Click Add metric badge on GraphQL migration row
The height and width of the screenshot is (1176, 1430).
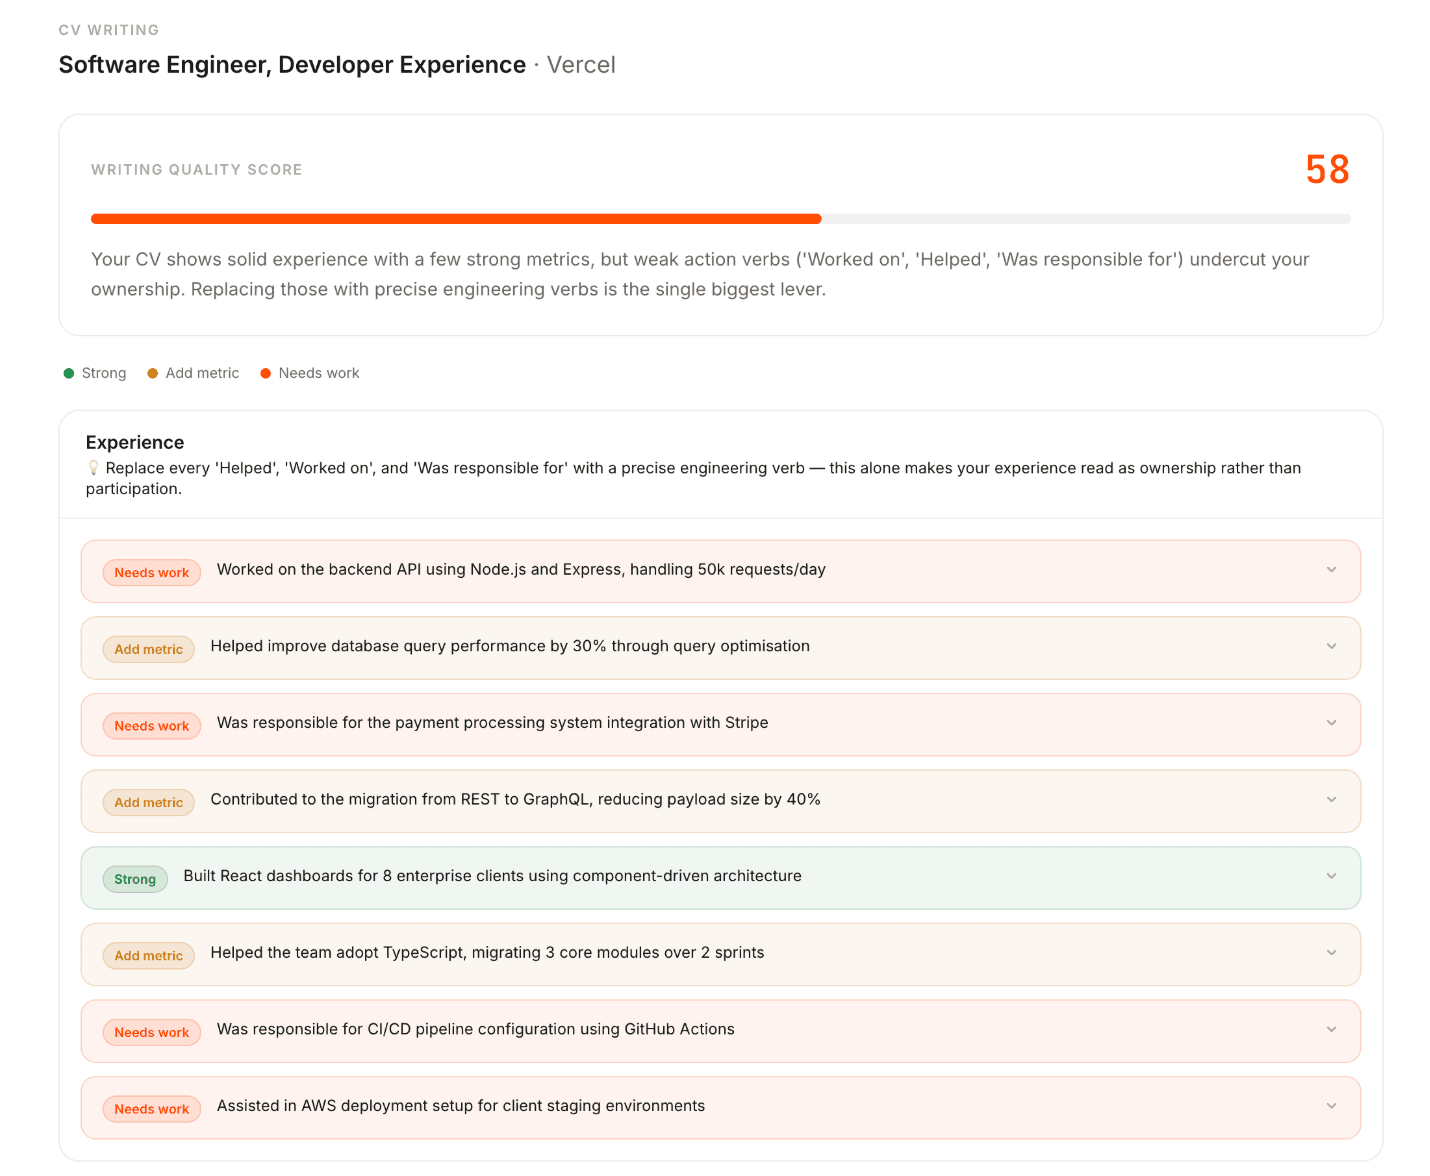148,802
